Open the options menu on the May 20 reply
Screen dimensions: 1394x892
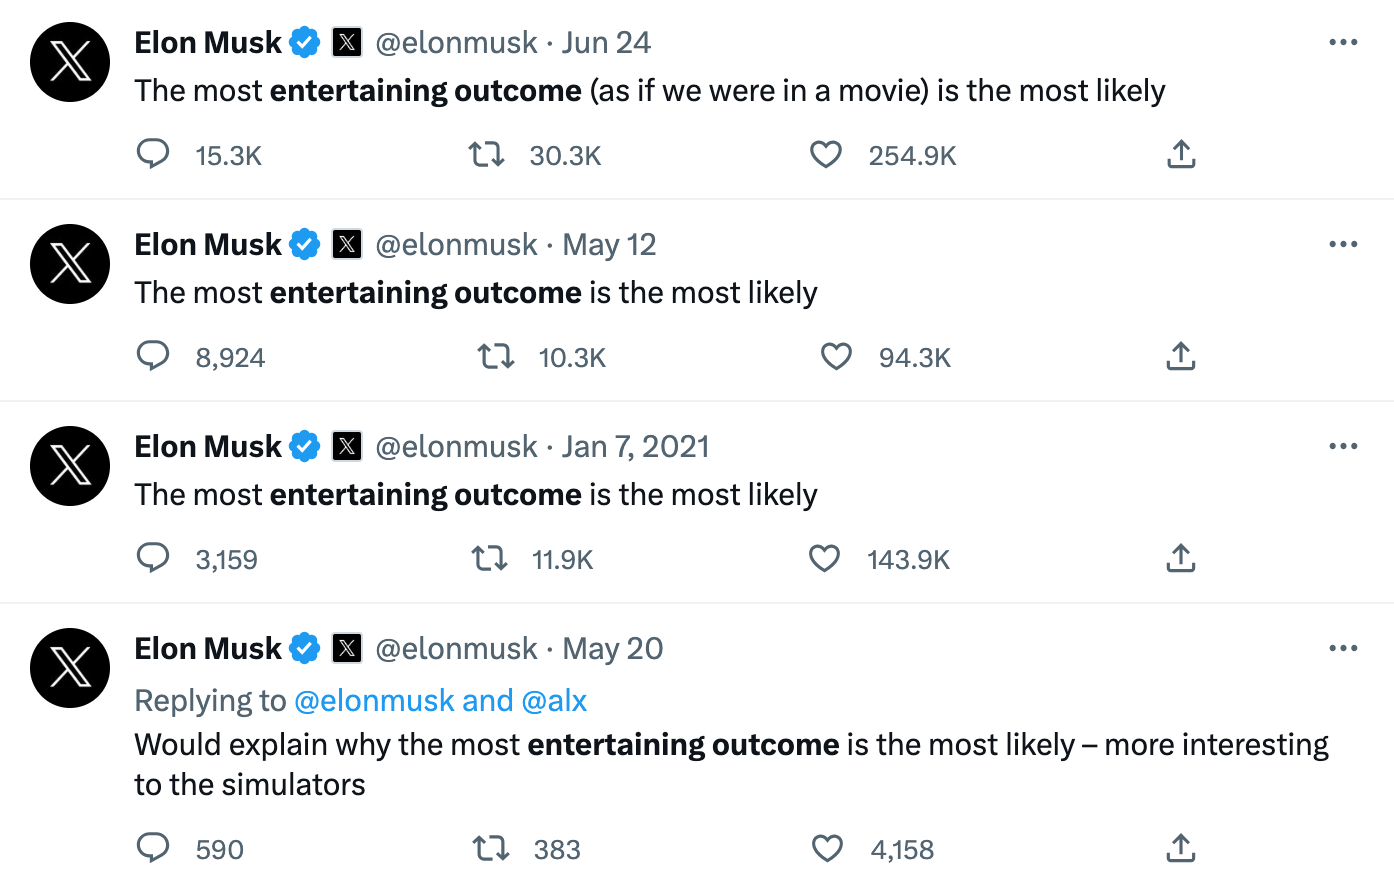[x=1343, y=647]
